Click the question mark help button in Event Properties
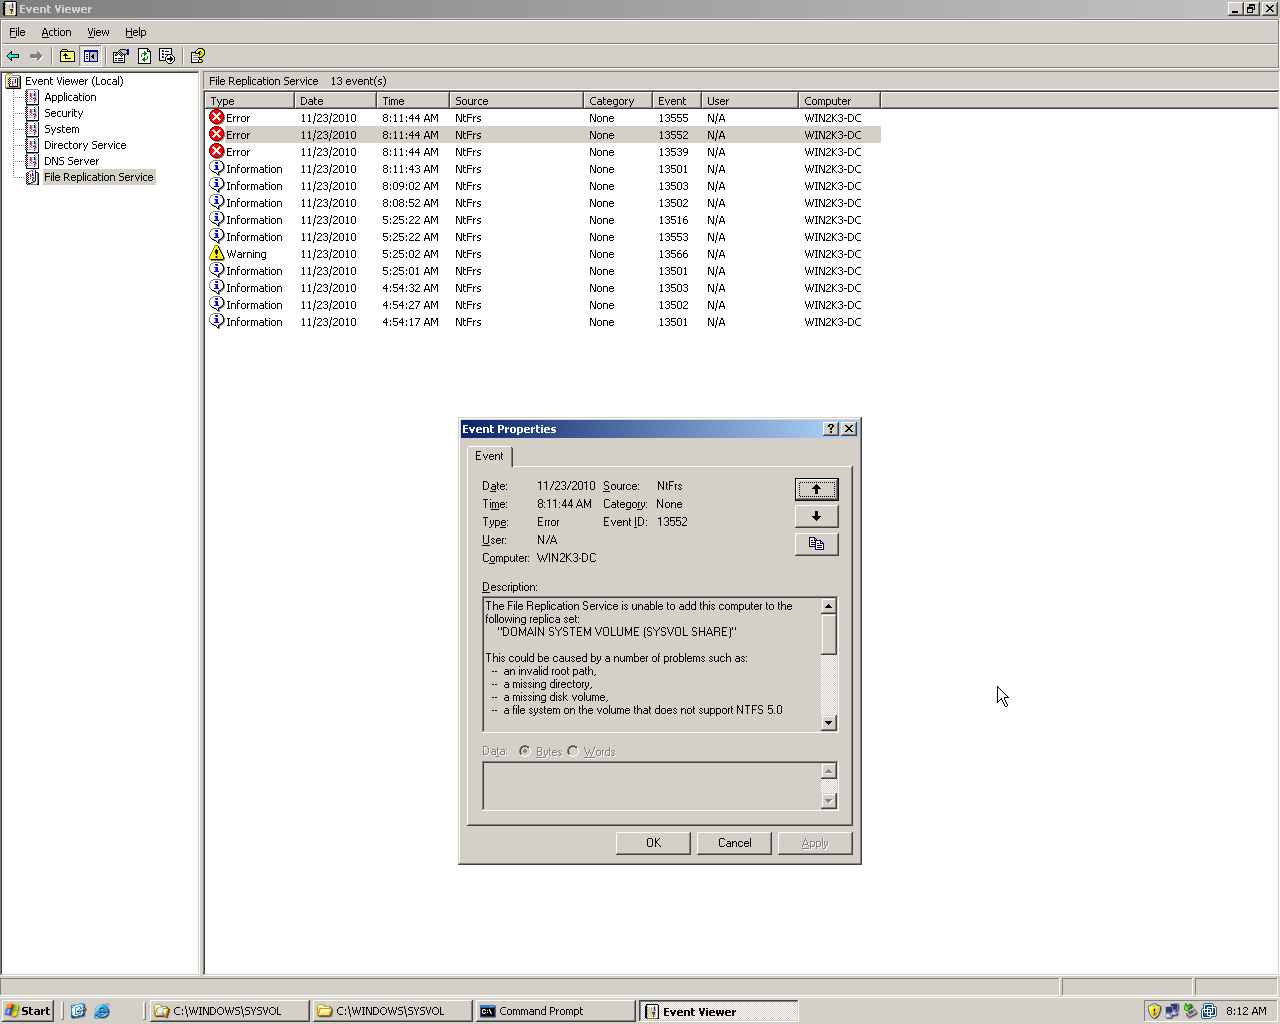The width and height of the screenshot is (1280, 1024). coord(830,428)
